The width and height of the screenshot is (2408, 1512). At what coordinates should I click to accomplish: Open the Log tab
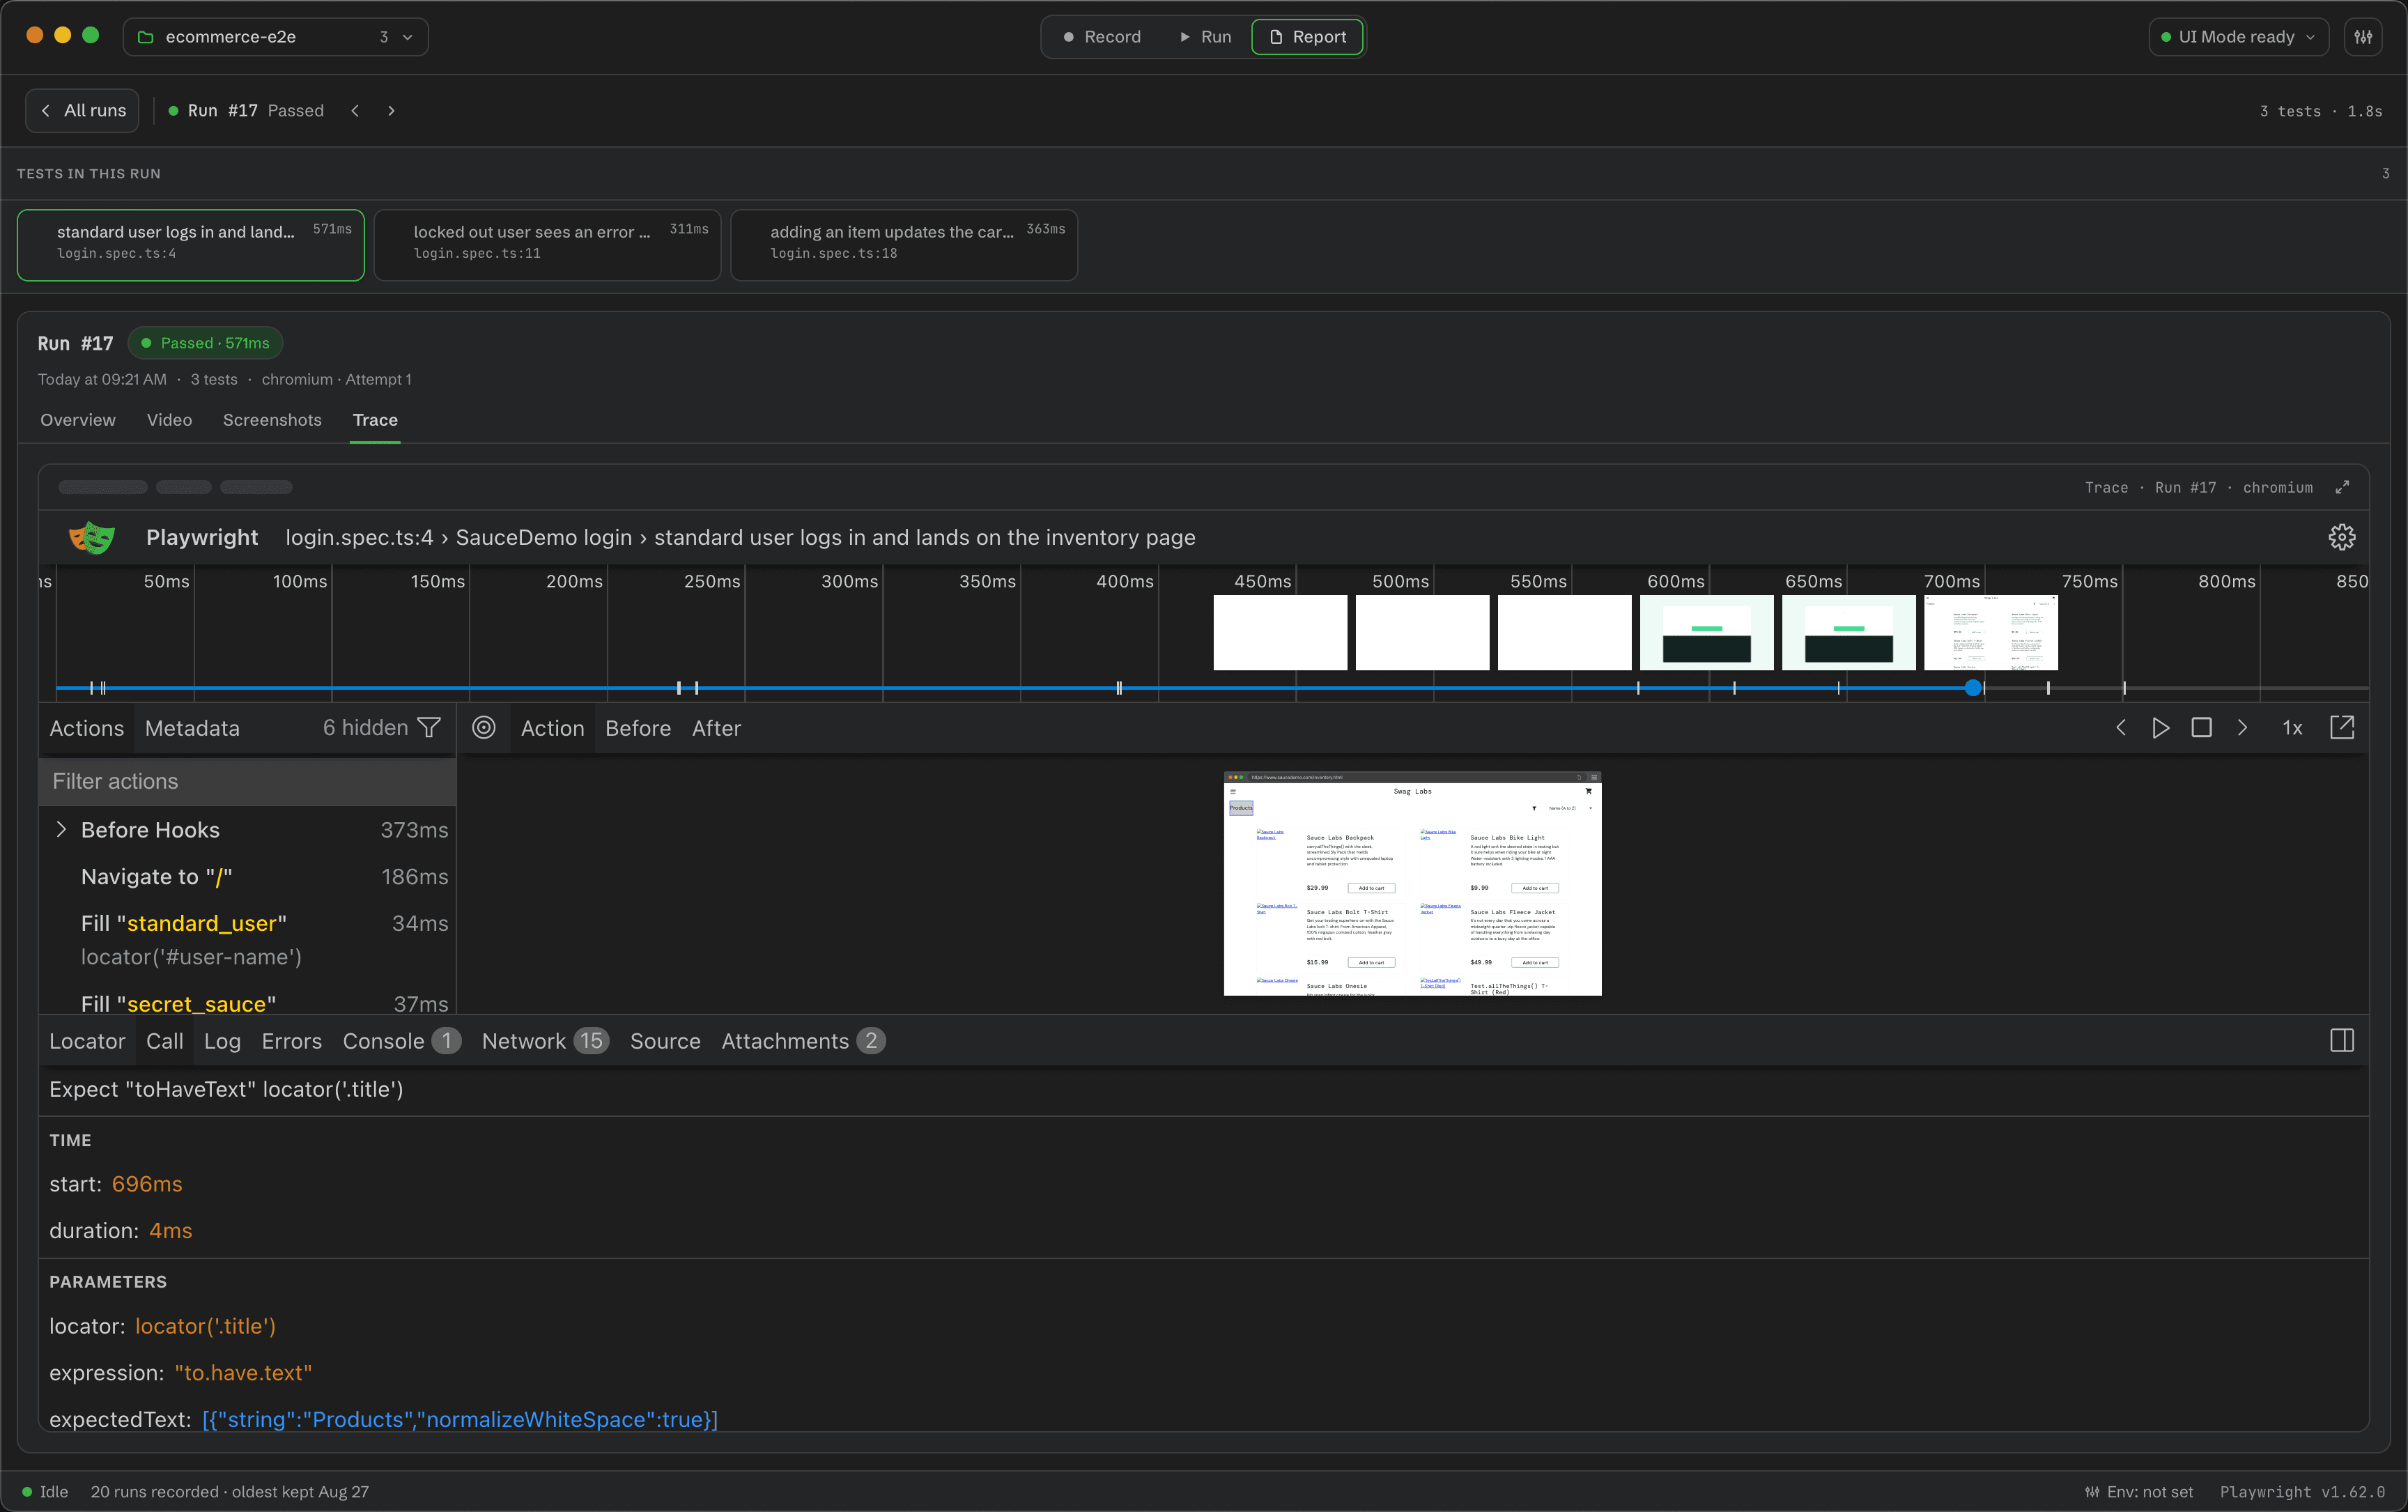222,1041
